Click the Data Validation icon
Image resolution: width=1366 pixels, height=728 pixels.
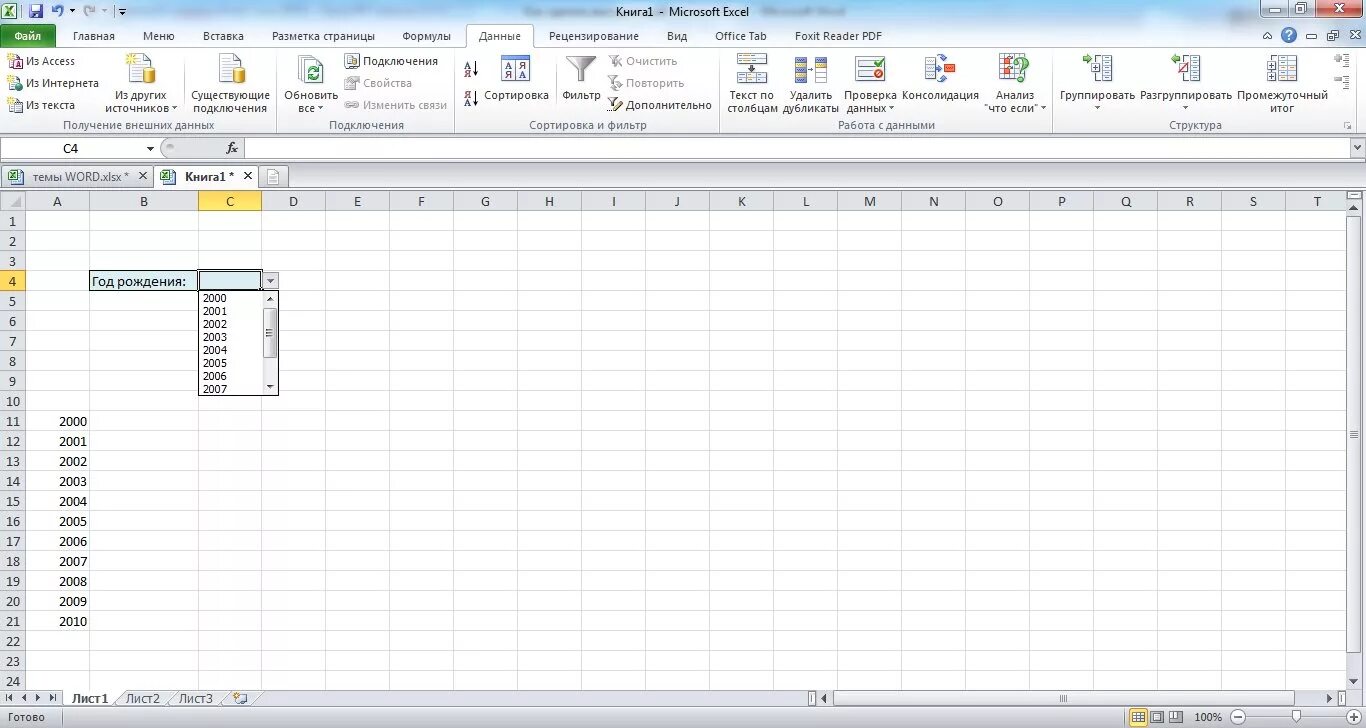click(x=870, y=70)
